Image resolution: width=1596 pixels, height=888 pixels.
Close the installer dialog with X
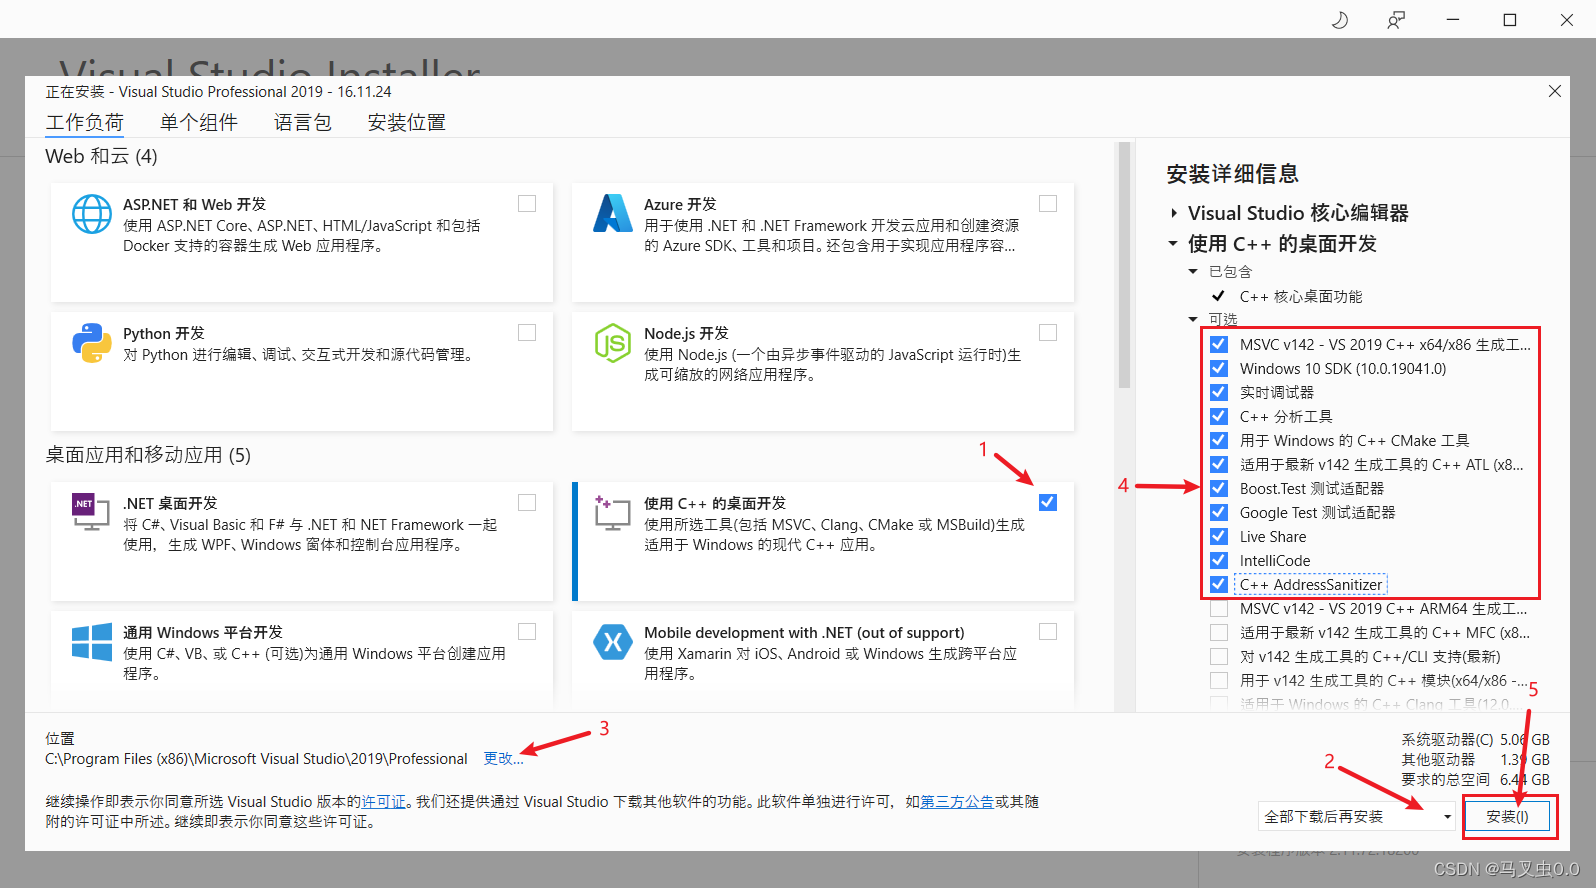point(1554,91)
